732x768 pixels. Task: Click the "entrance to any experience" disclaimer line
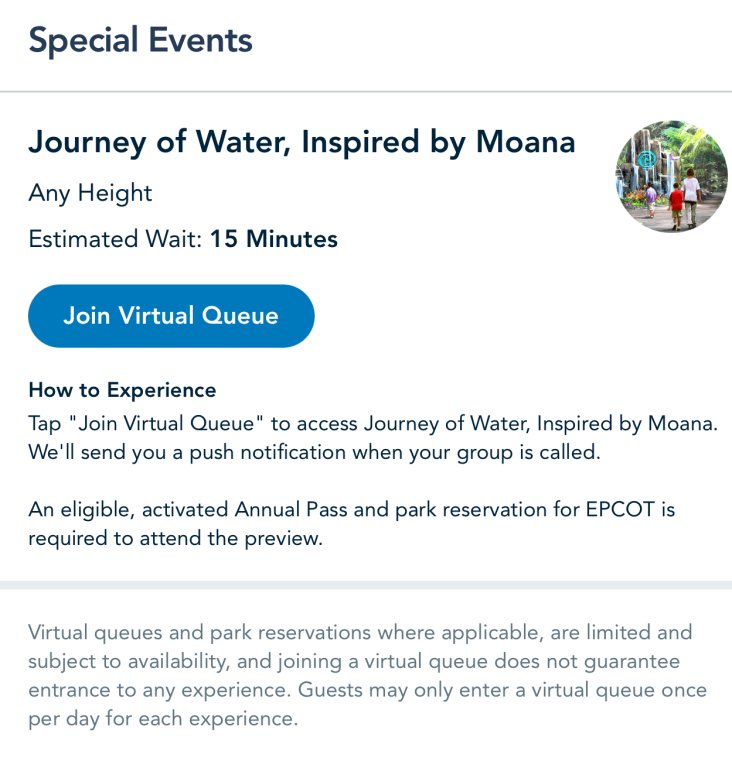pyautogui.click(x=367, y=691)
